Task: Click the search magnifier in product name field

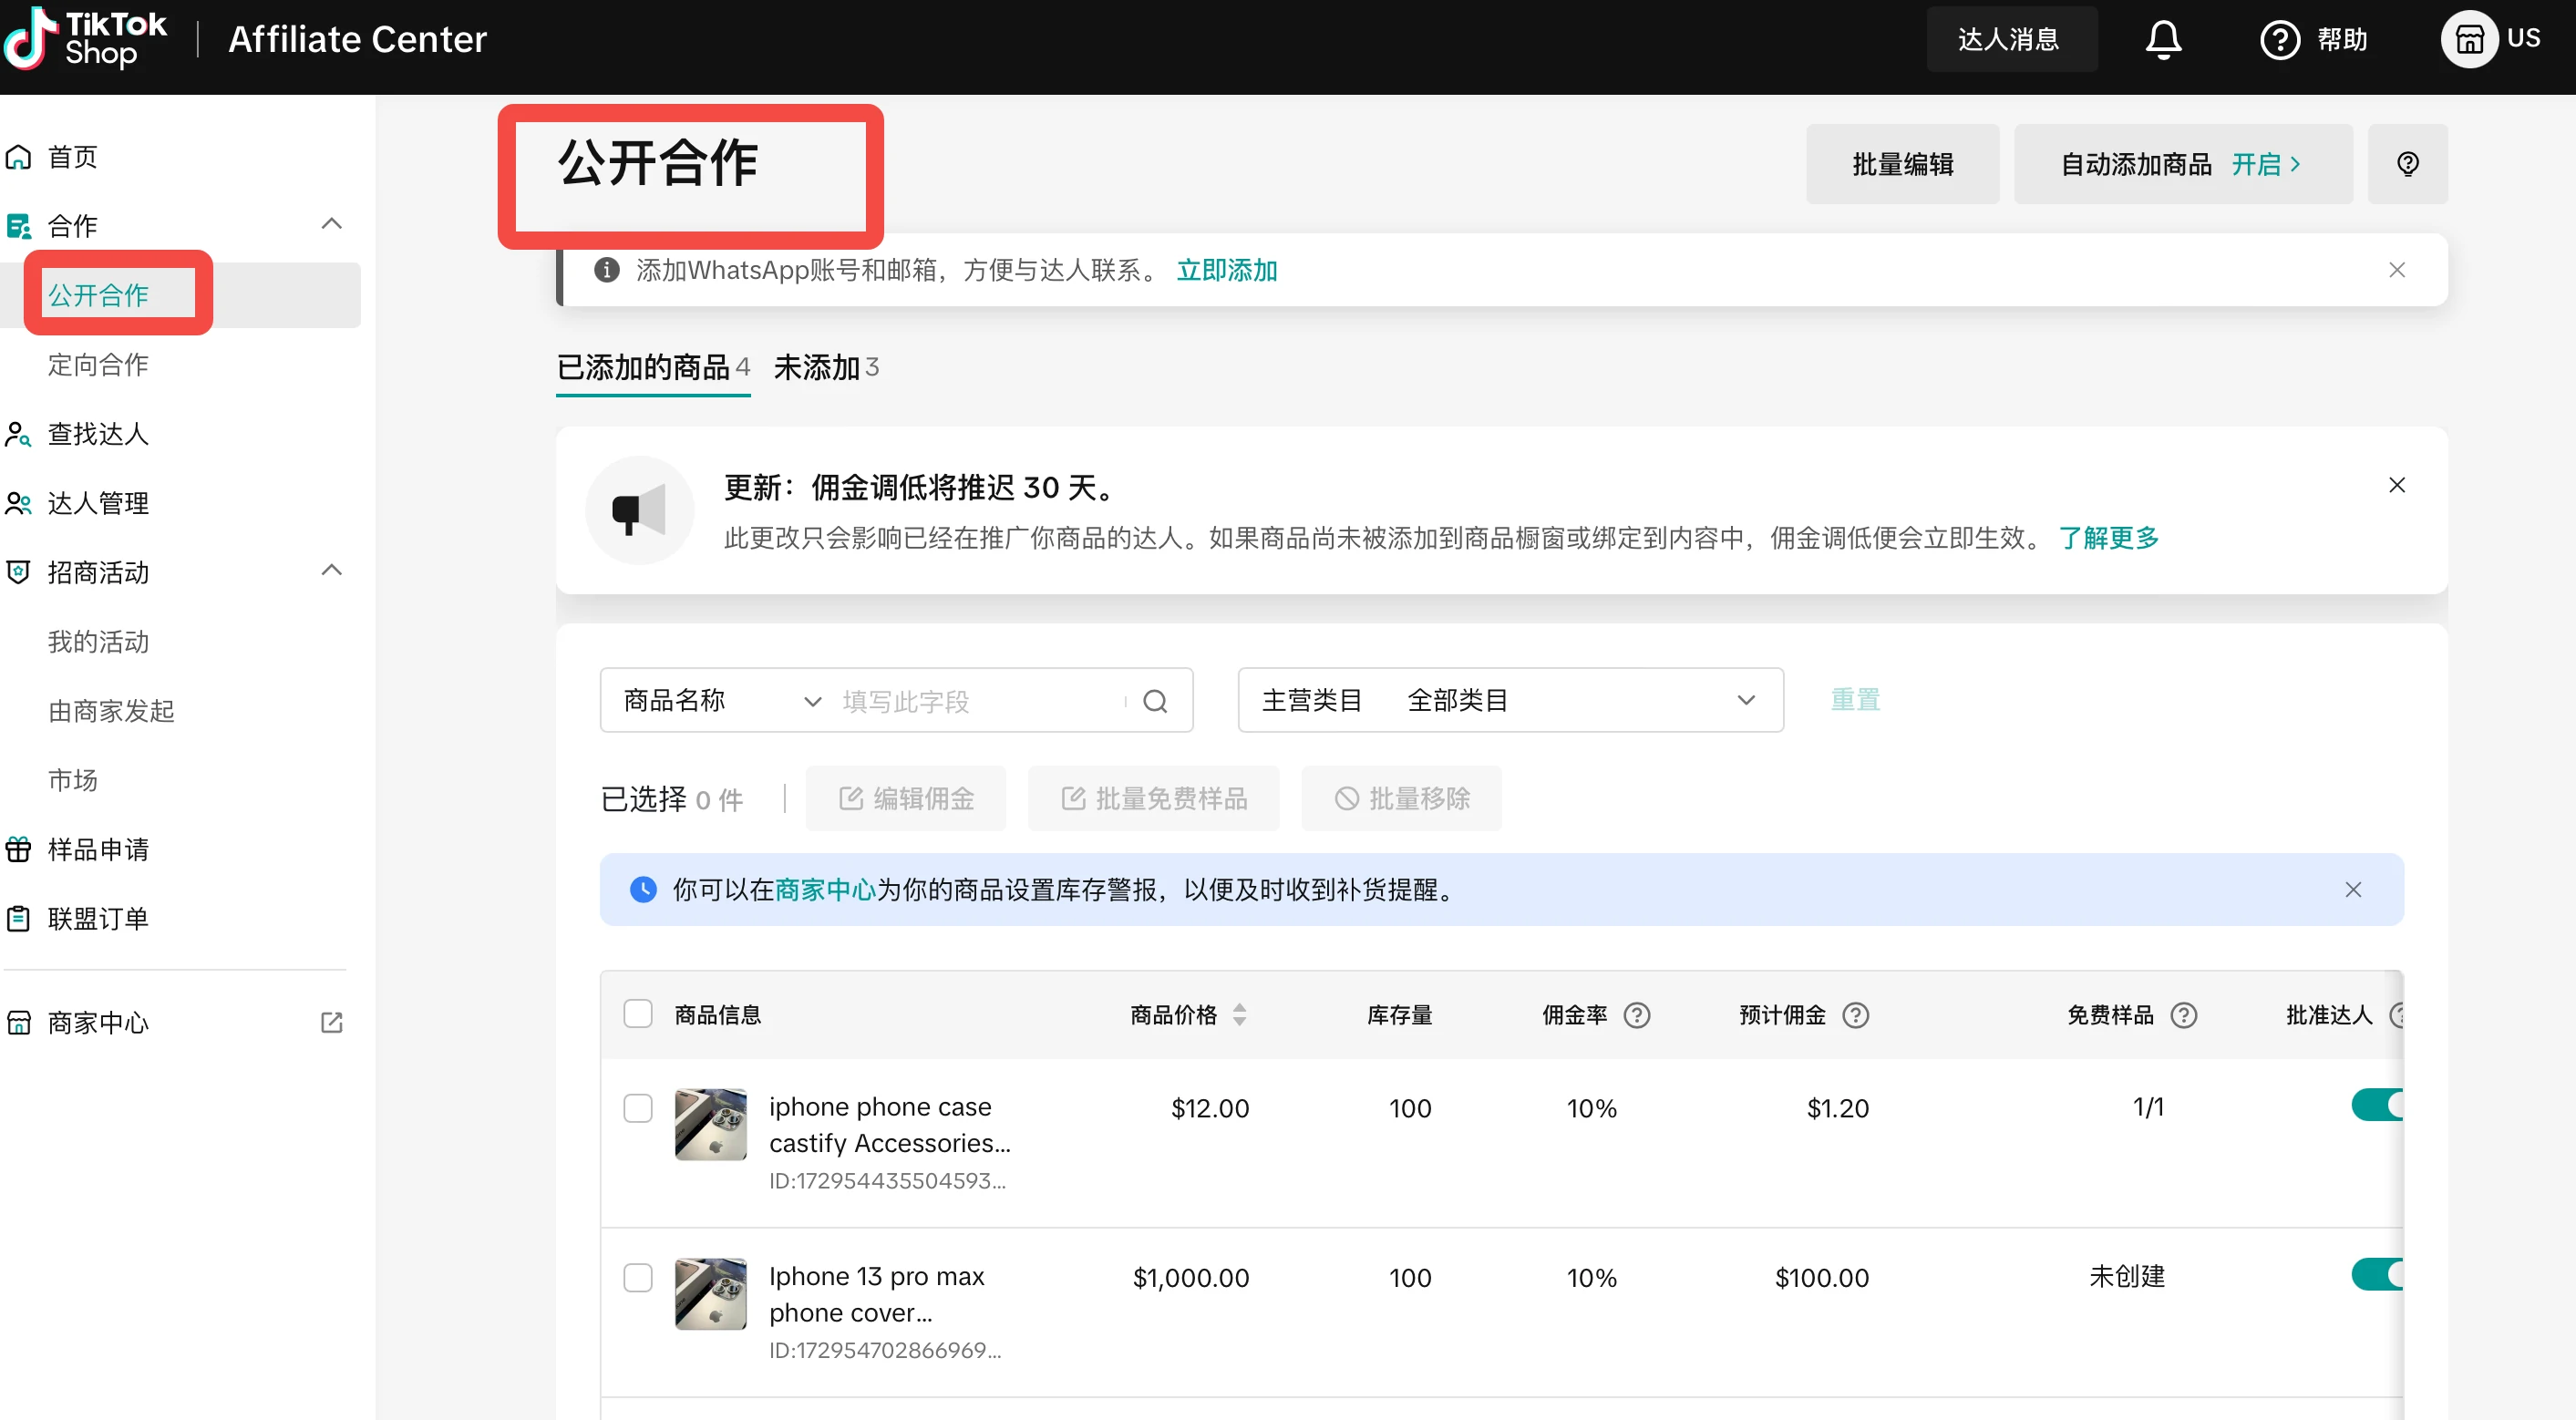Action: 1157,700
